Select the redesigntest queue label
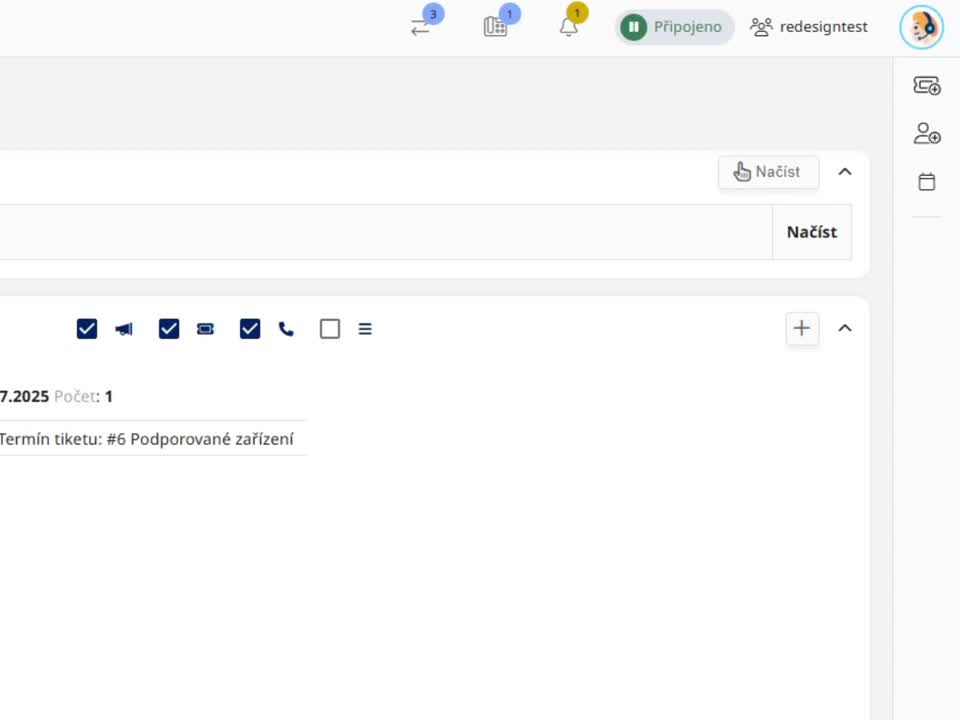Image resolution: width=960 pixels, height=720 pixels. (823, 27)
